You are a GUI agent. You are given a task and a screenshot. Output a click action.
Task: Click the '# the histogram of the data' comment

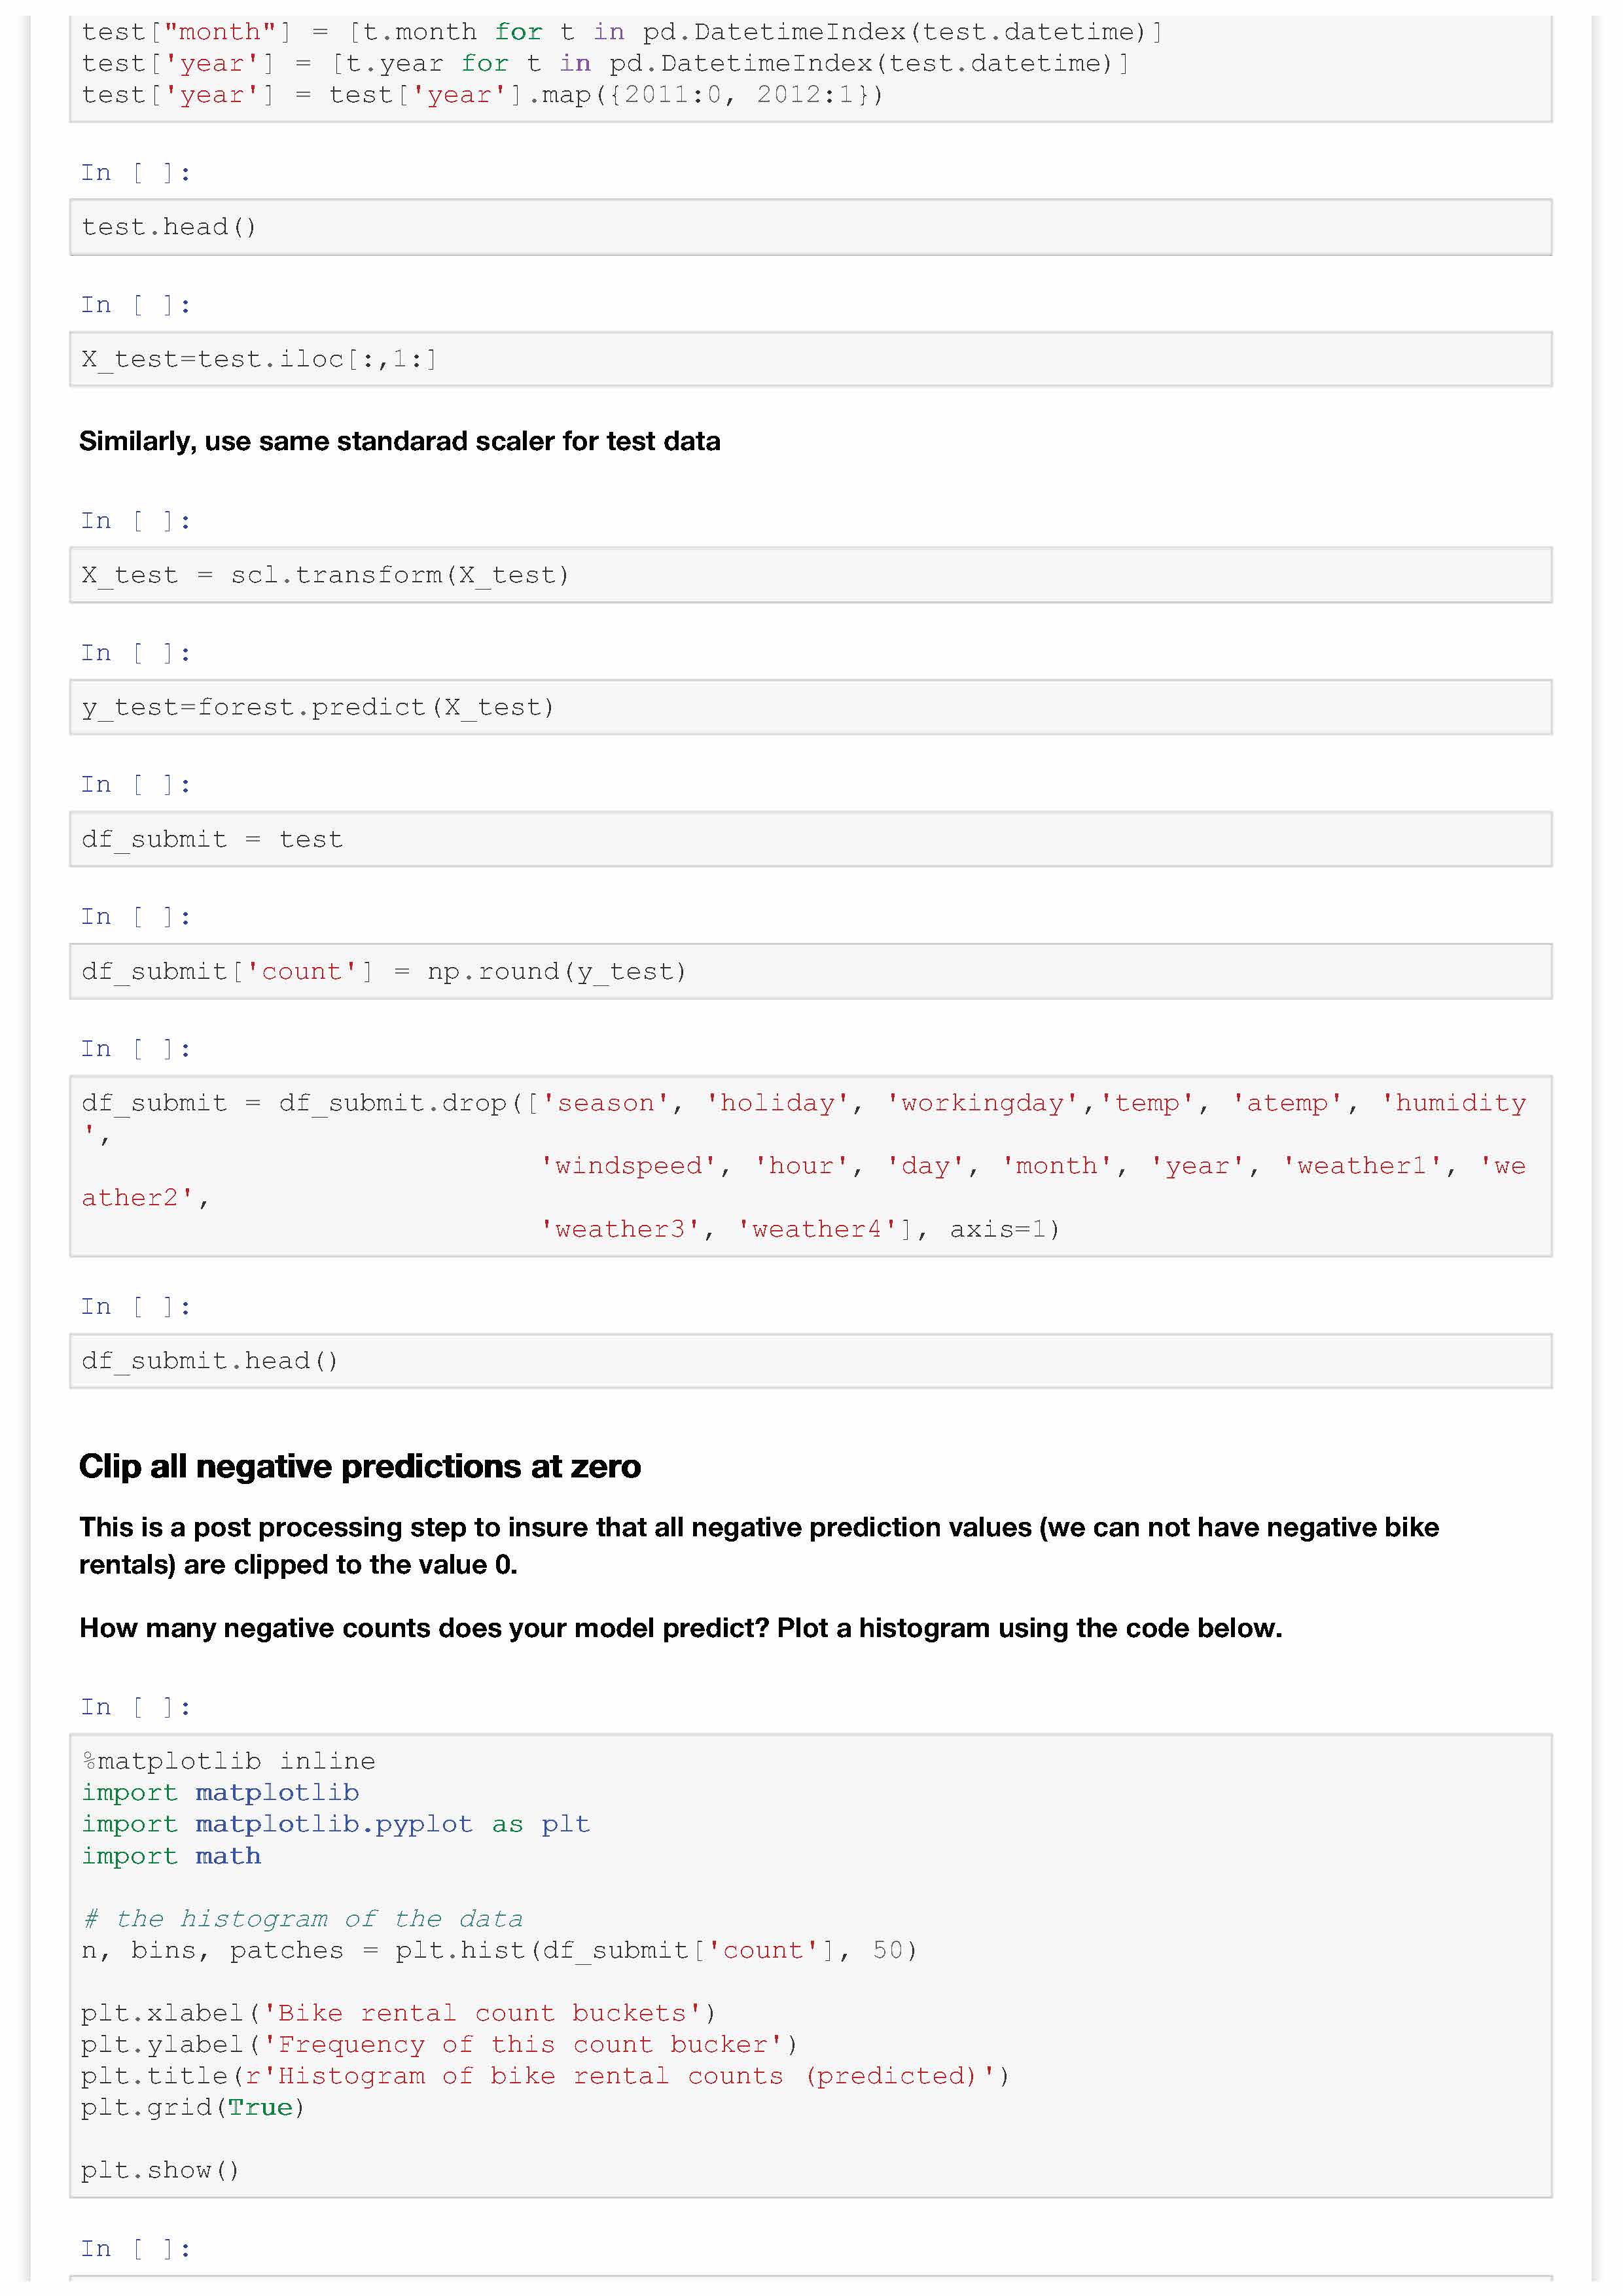tap(302, 1918)
